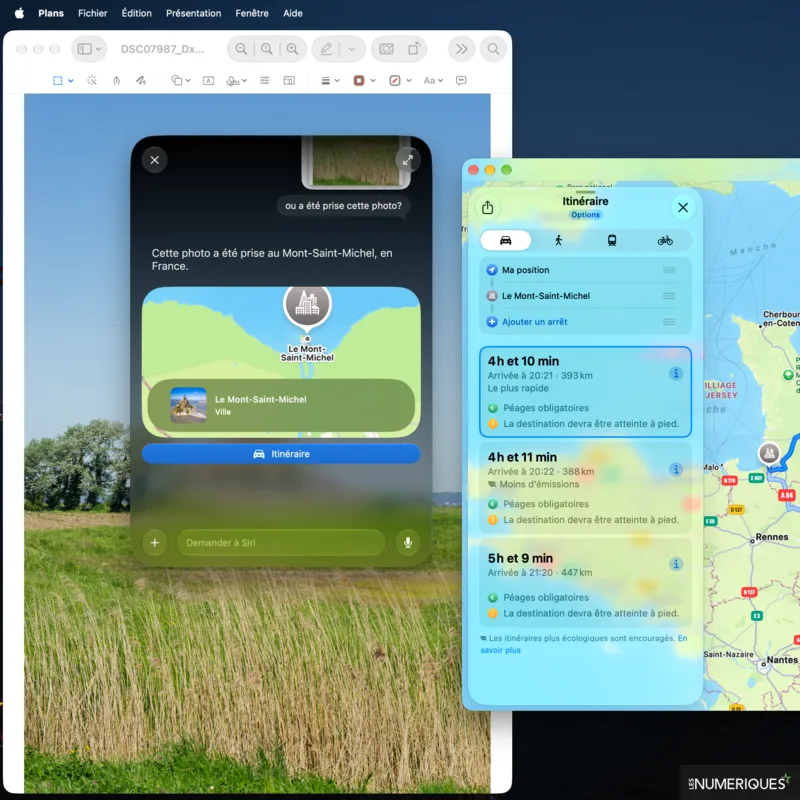
Task: Click the actual size zoom icon in Preview
Action: [x=266, y=49]
